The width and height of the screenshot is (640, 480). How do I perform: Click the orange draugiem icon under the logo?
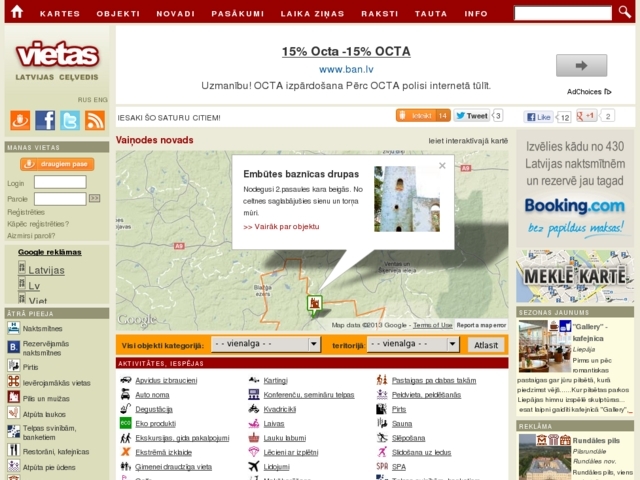(x=20, y=120)
